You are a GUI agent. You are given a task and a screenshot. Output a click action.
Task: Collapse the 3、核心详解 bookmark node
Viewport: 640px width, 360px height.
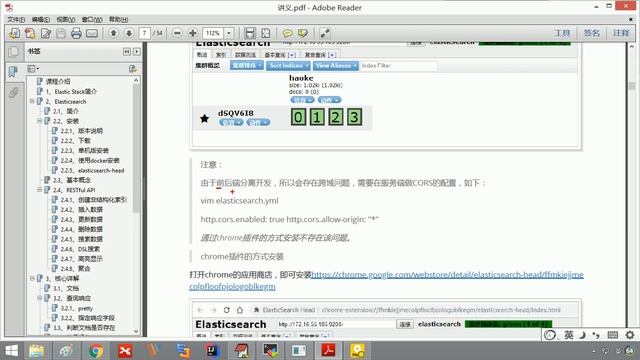click(x=32, y=278)
